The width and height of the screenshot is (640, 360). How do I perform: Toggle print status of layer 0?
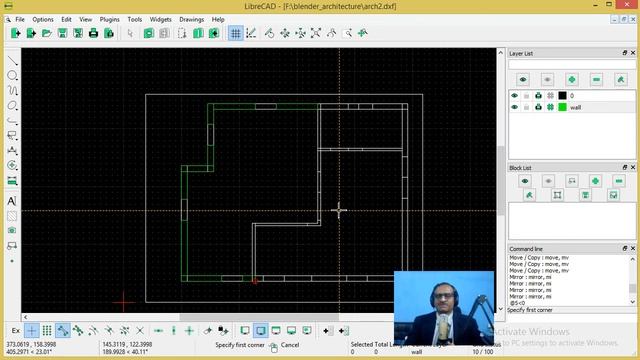538,96
